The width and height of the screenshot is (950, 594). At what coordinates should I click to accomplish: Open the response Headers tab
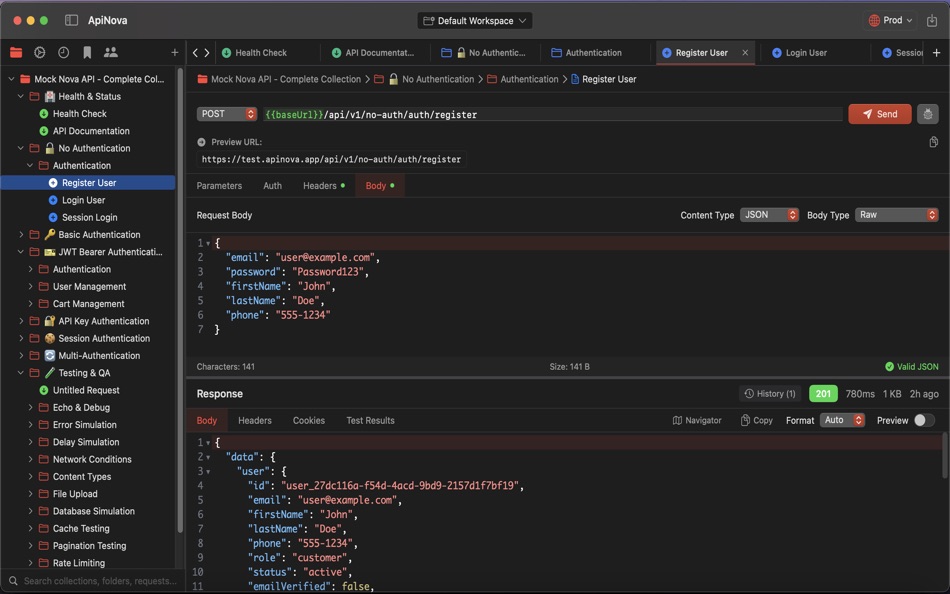click(254, 420)
